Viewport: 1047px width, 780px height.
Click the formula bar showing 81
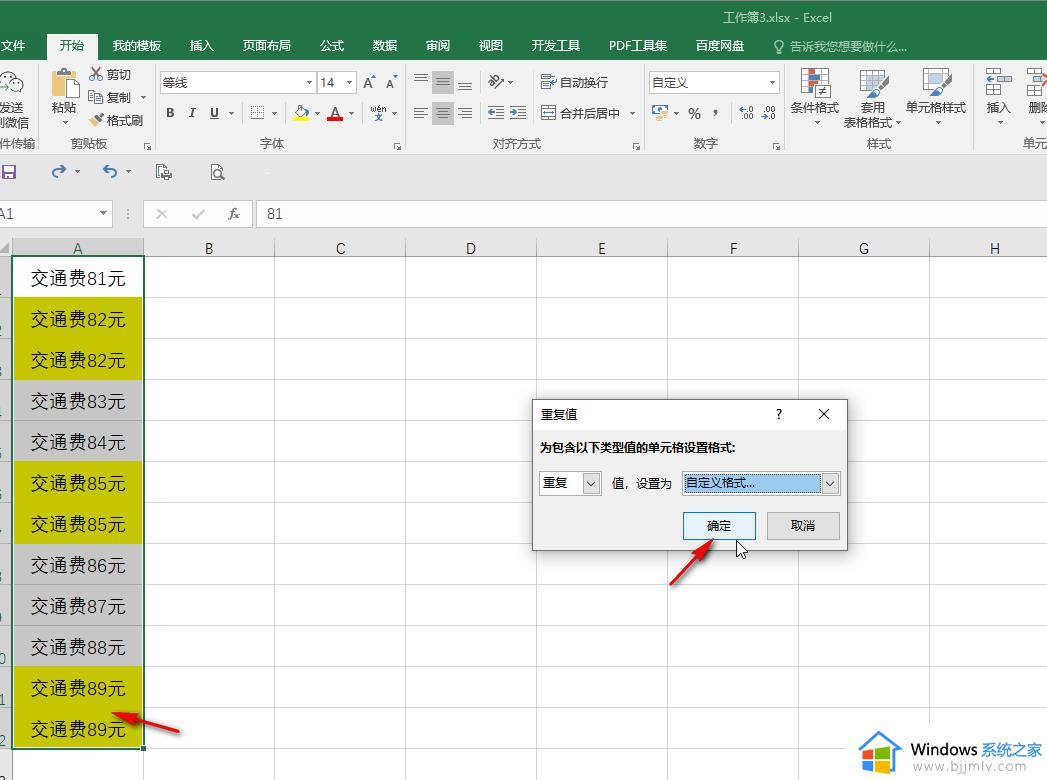point(651,214)
